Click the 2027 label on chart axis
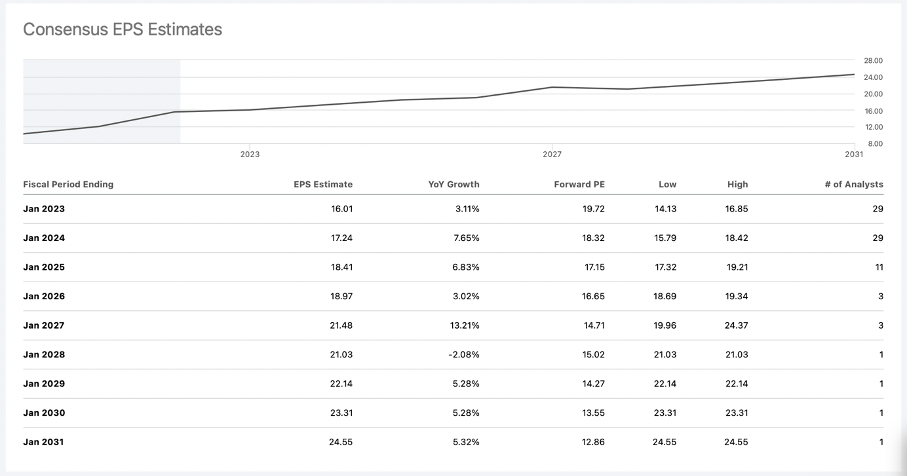908x476 pixels. click(552, 154)
